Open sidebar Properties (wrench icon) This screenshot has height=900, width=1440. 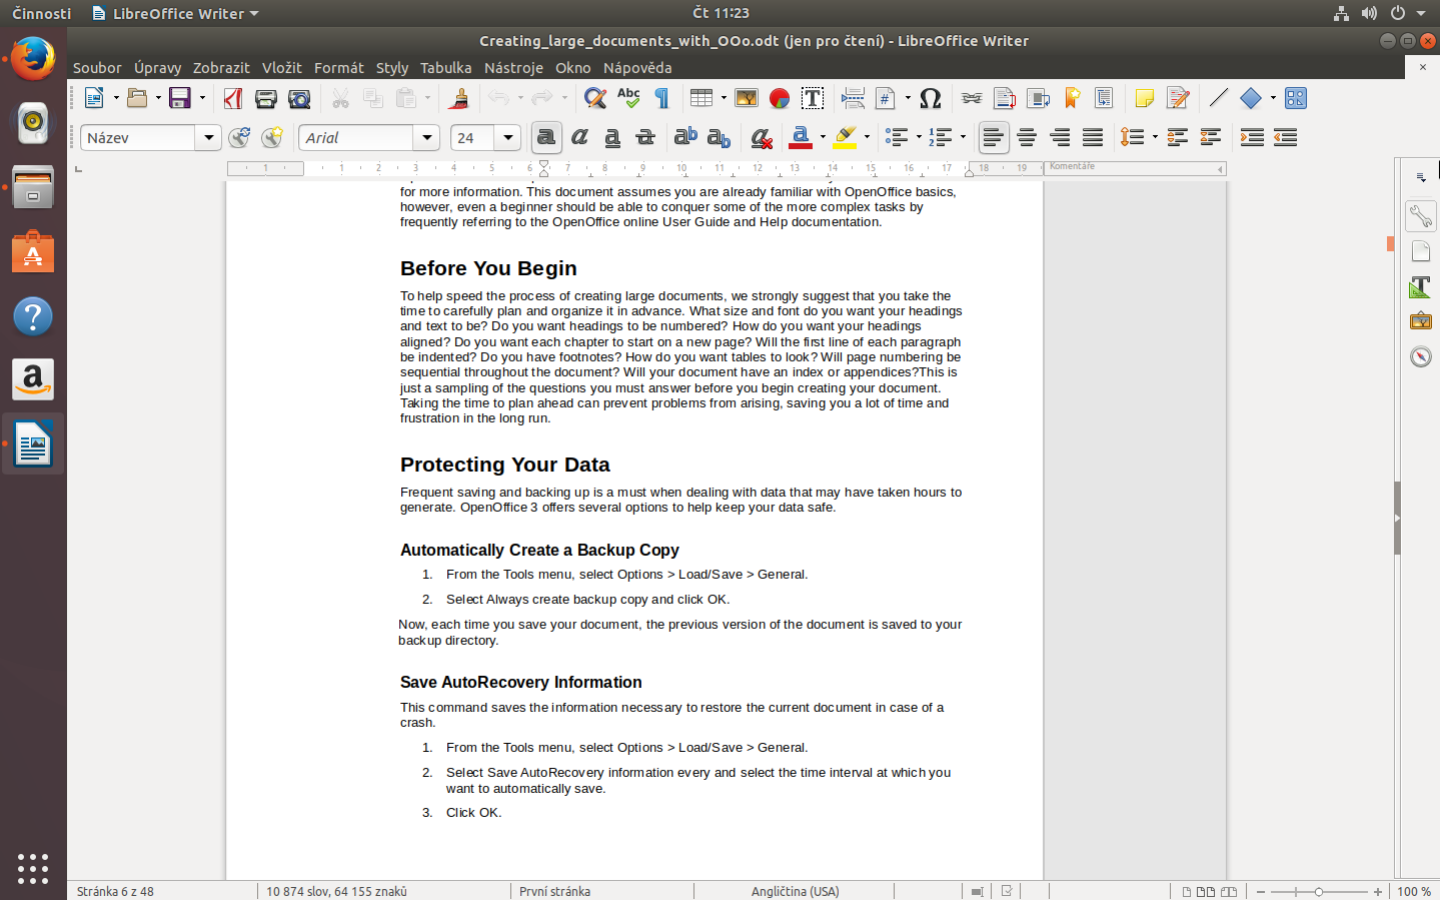tap(1420, 215)
